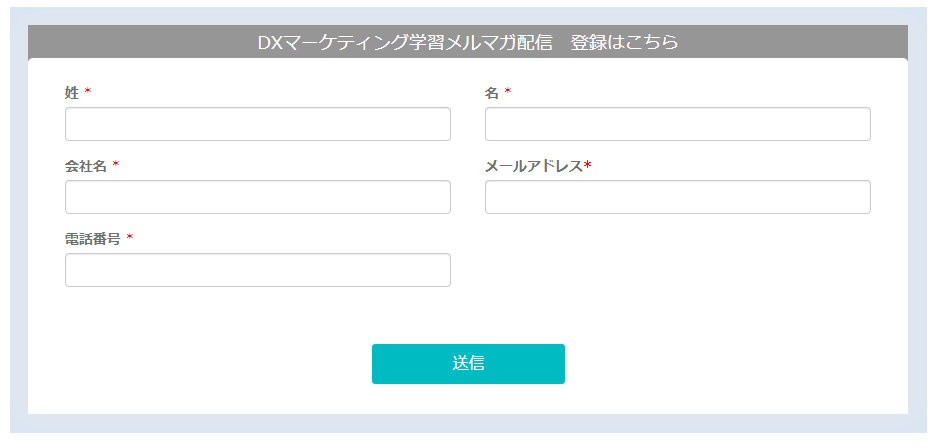938x448 pixels.
Task: Click empty white area right of 電話番号 field
Action: (x=678, y=270)
